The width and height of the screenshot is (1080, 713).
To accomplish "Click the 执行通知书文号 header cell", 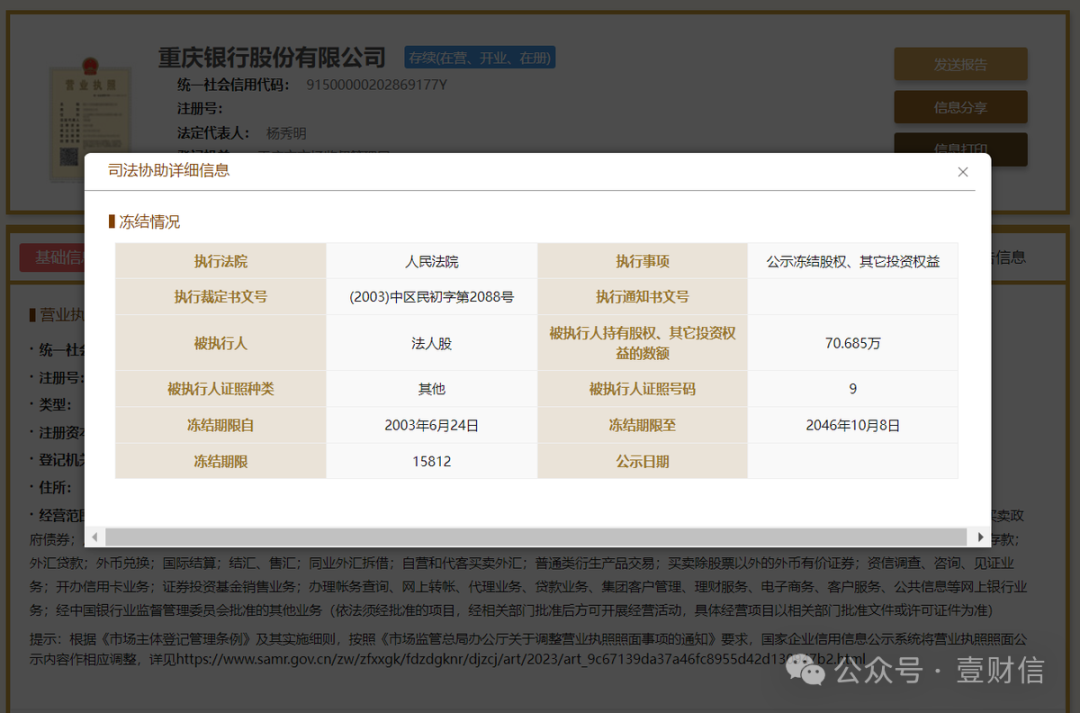I will (x=642, y=297).
